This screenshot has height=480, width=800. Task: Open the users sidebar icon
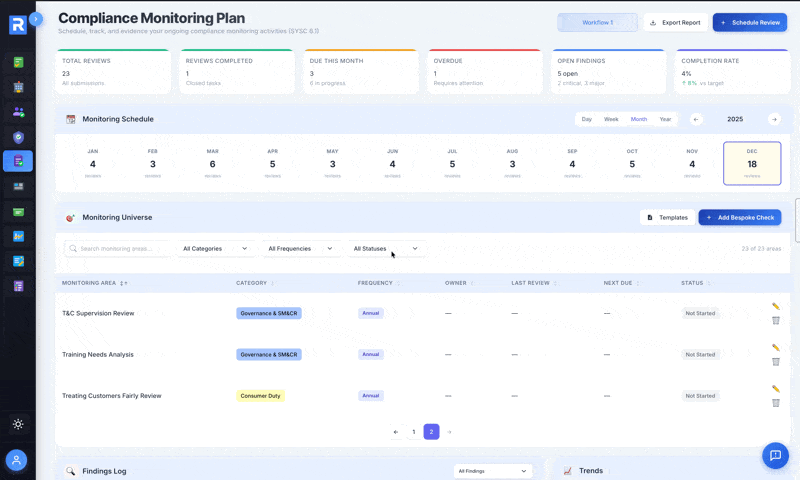point(18,112)
